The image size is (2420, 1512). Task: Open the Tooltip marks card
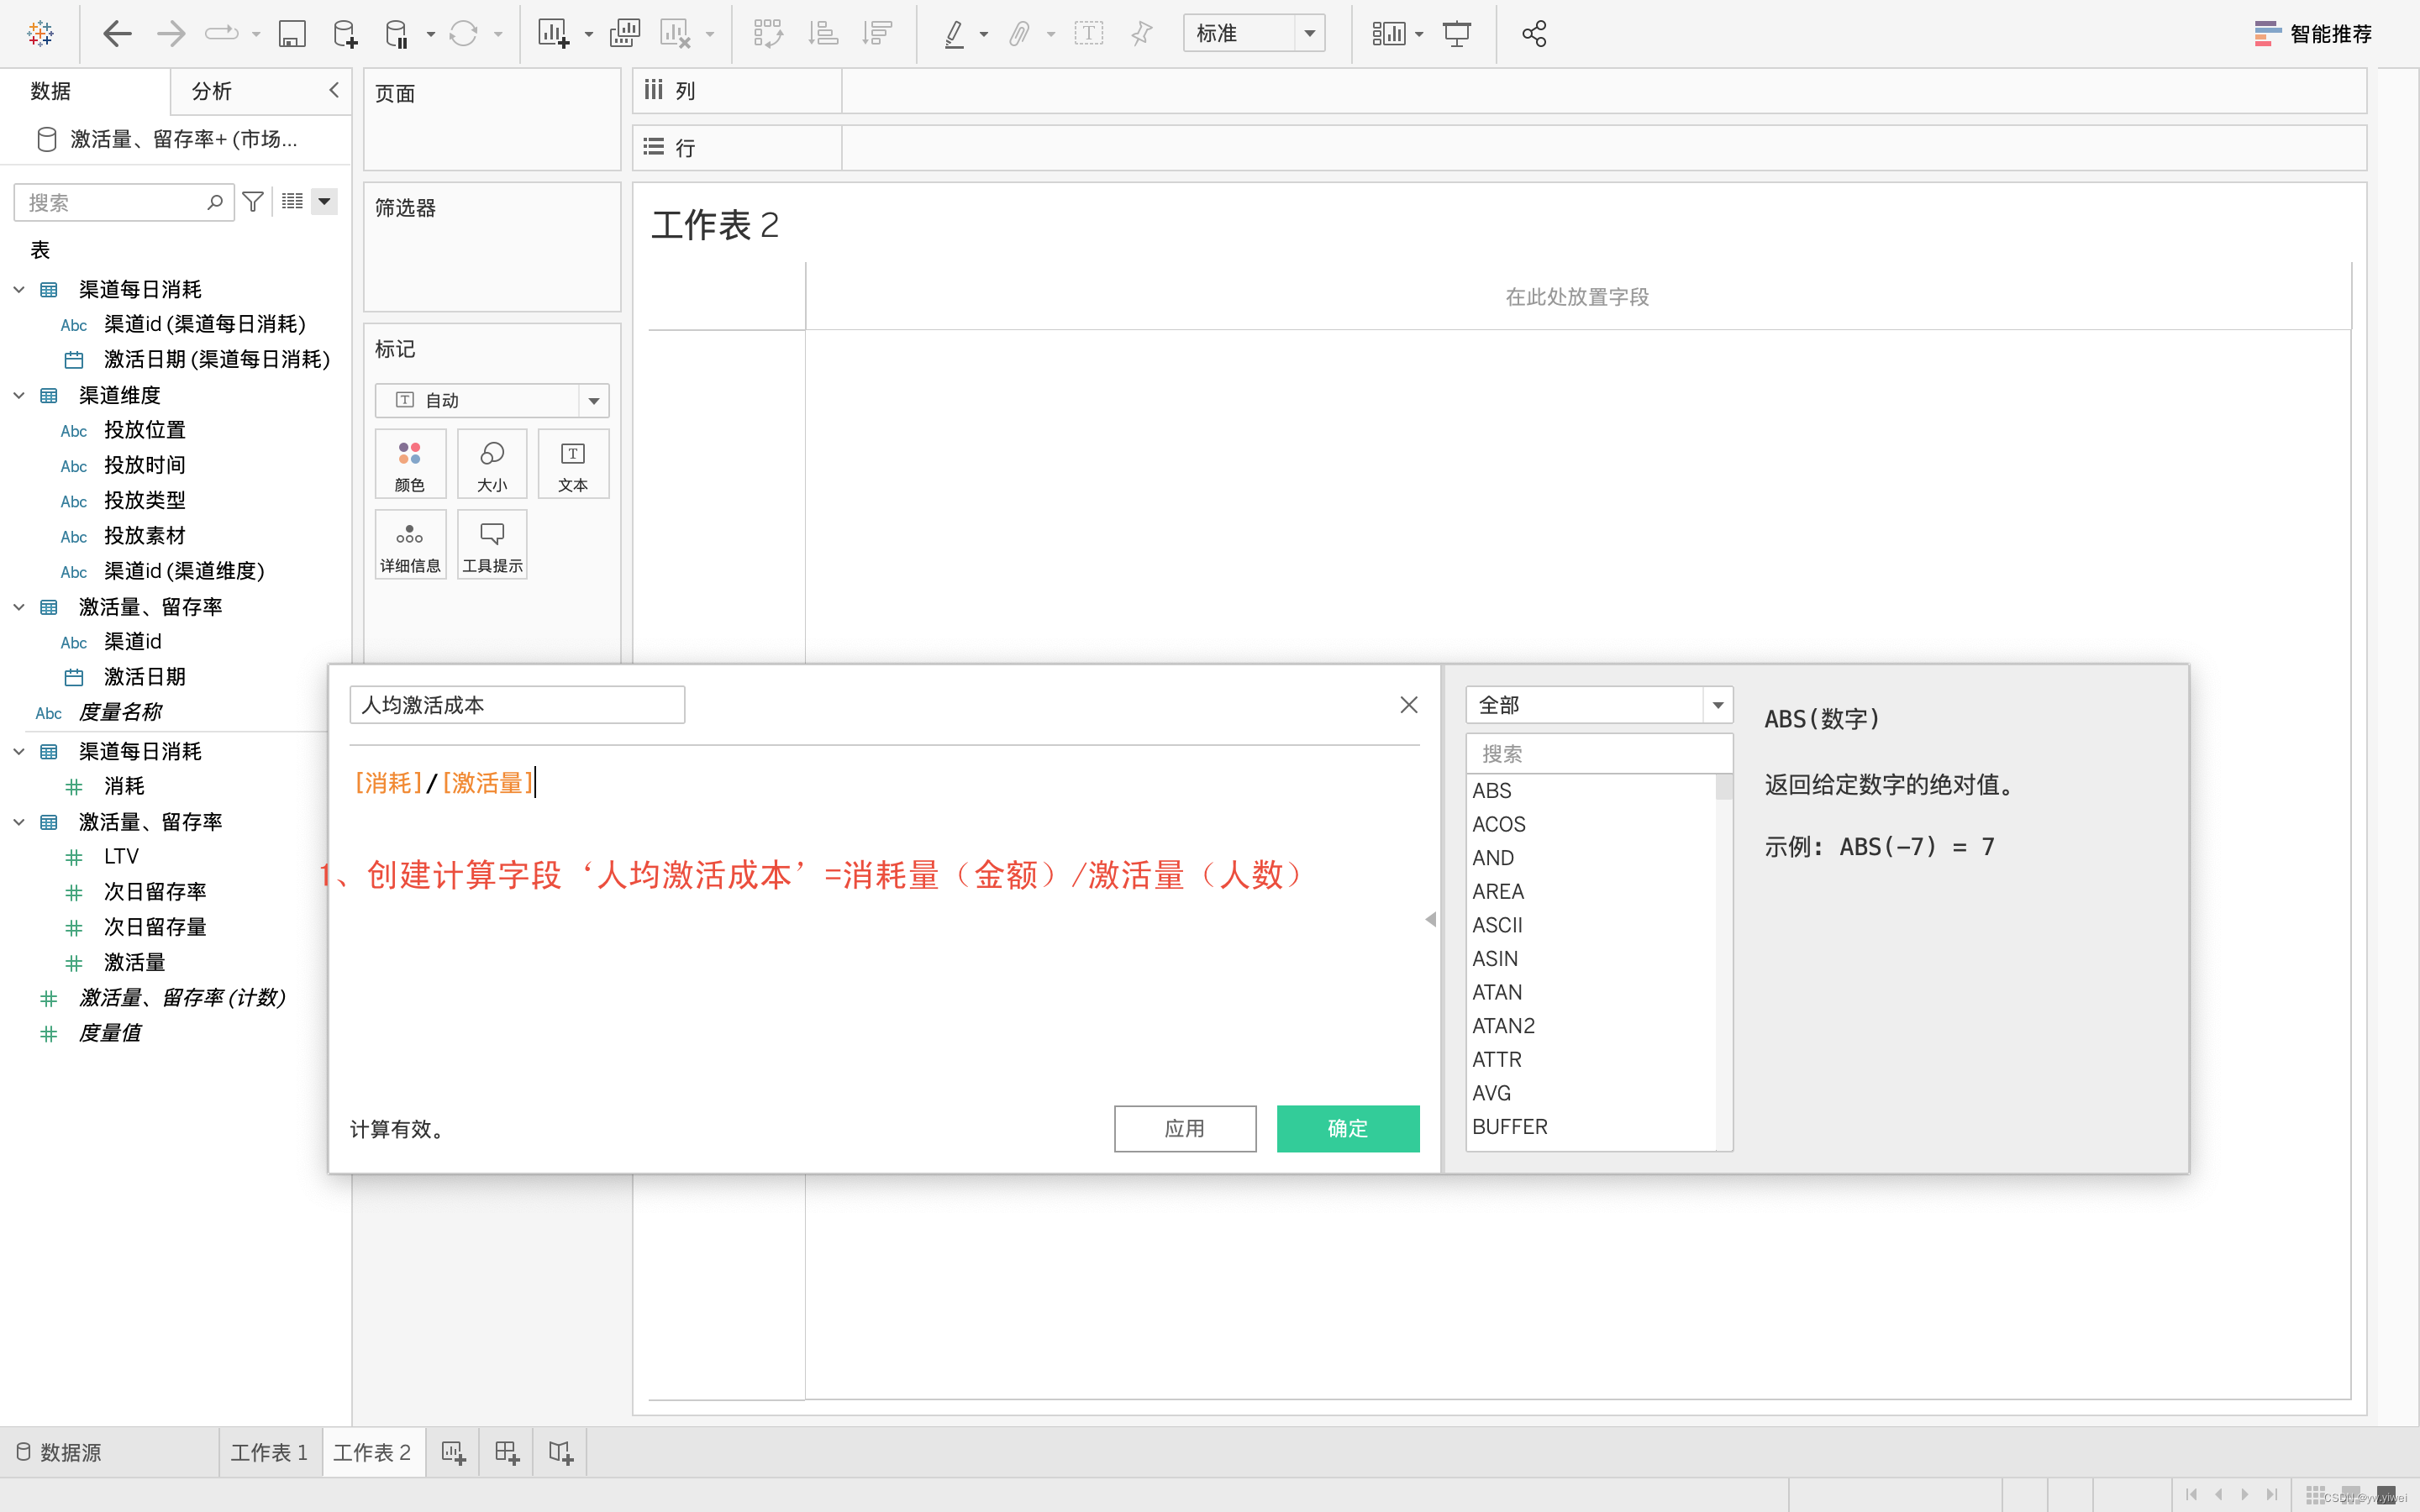[492, 544]
